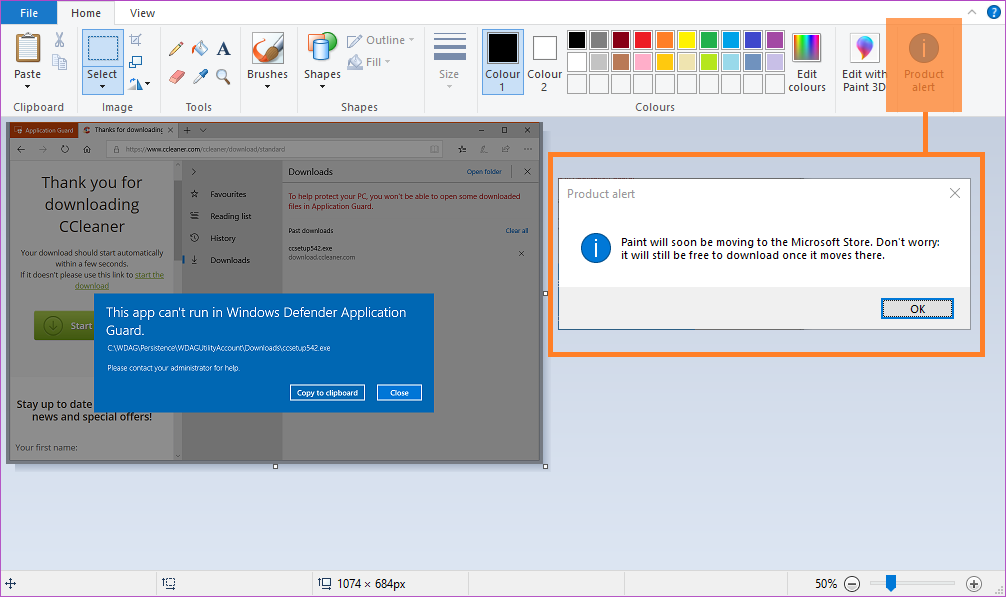The image size is (1006, 597).
Task: Click the zoom slider handle
Action: coord(891,583)
